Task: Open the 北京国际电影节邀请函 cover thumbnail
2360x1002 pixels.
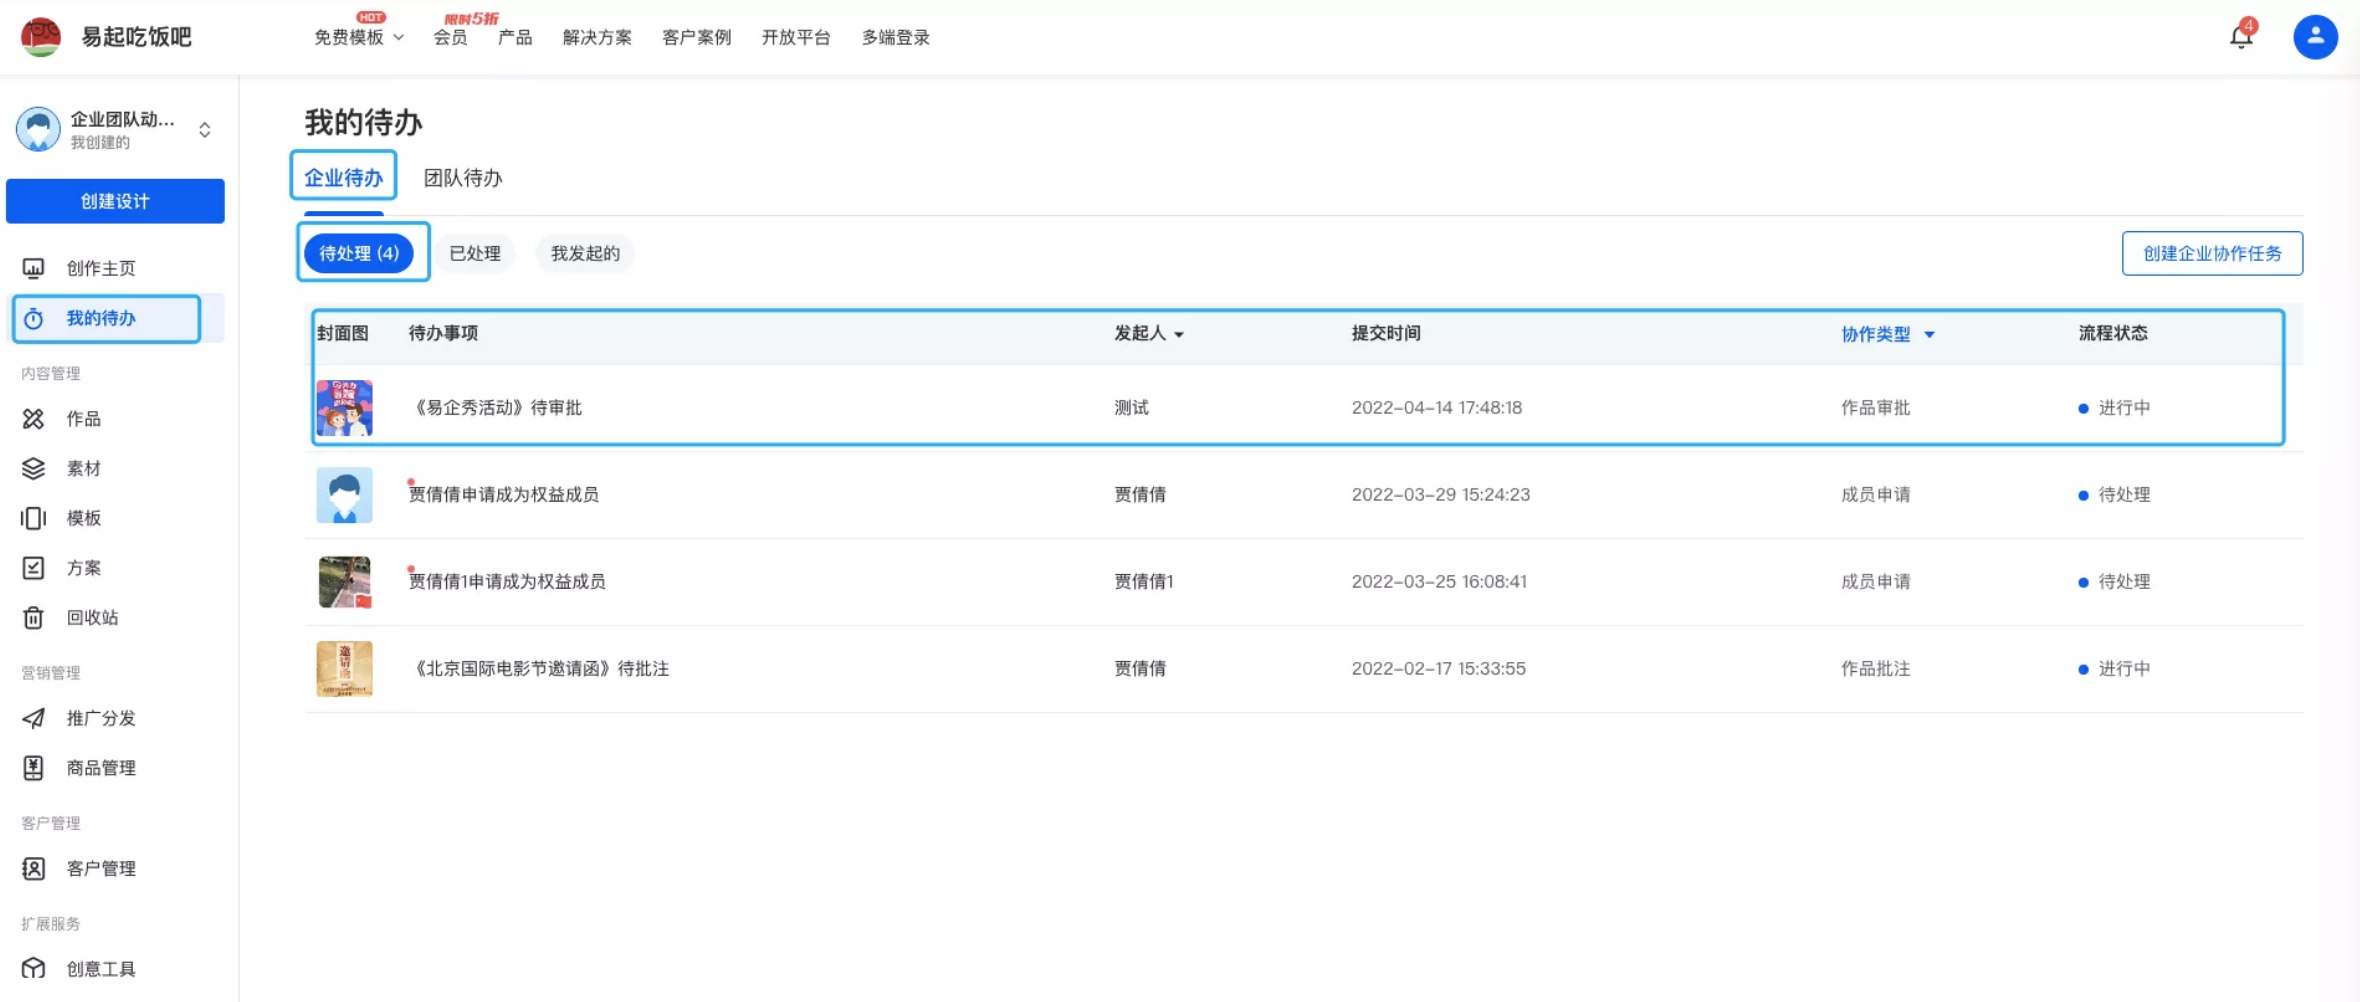Action: [x=344, y=668]
